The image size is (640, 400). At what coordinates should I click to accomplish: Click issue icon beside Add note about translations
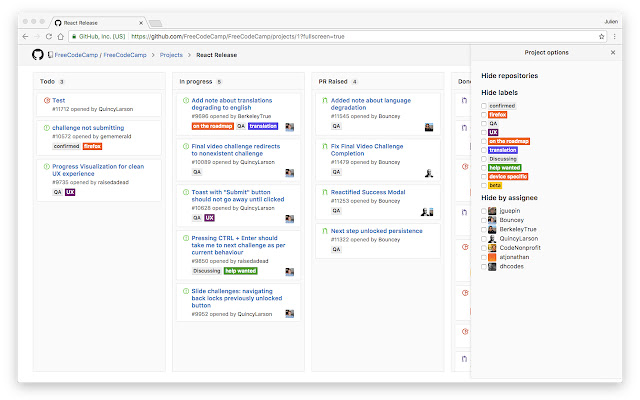(x=186, y=100)
